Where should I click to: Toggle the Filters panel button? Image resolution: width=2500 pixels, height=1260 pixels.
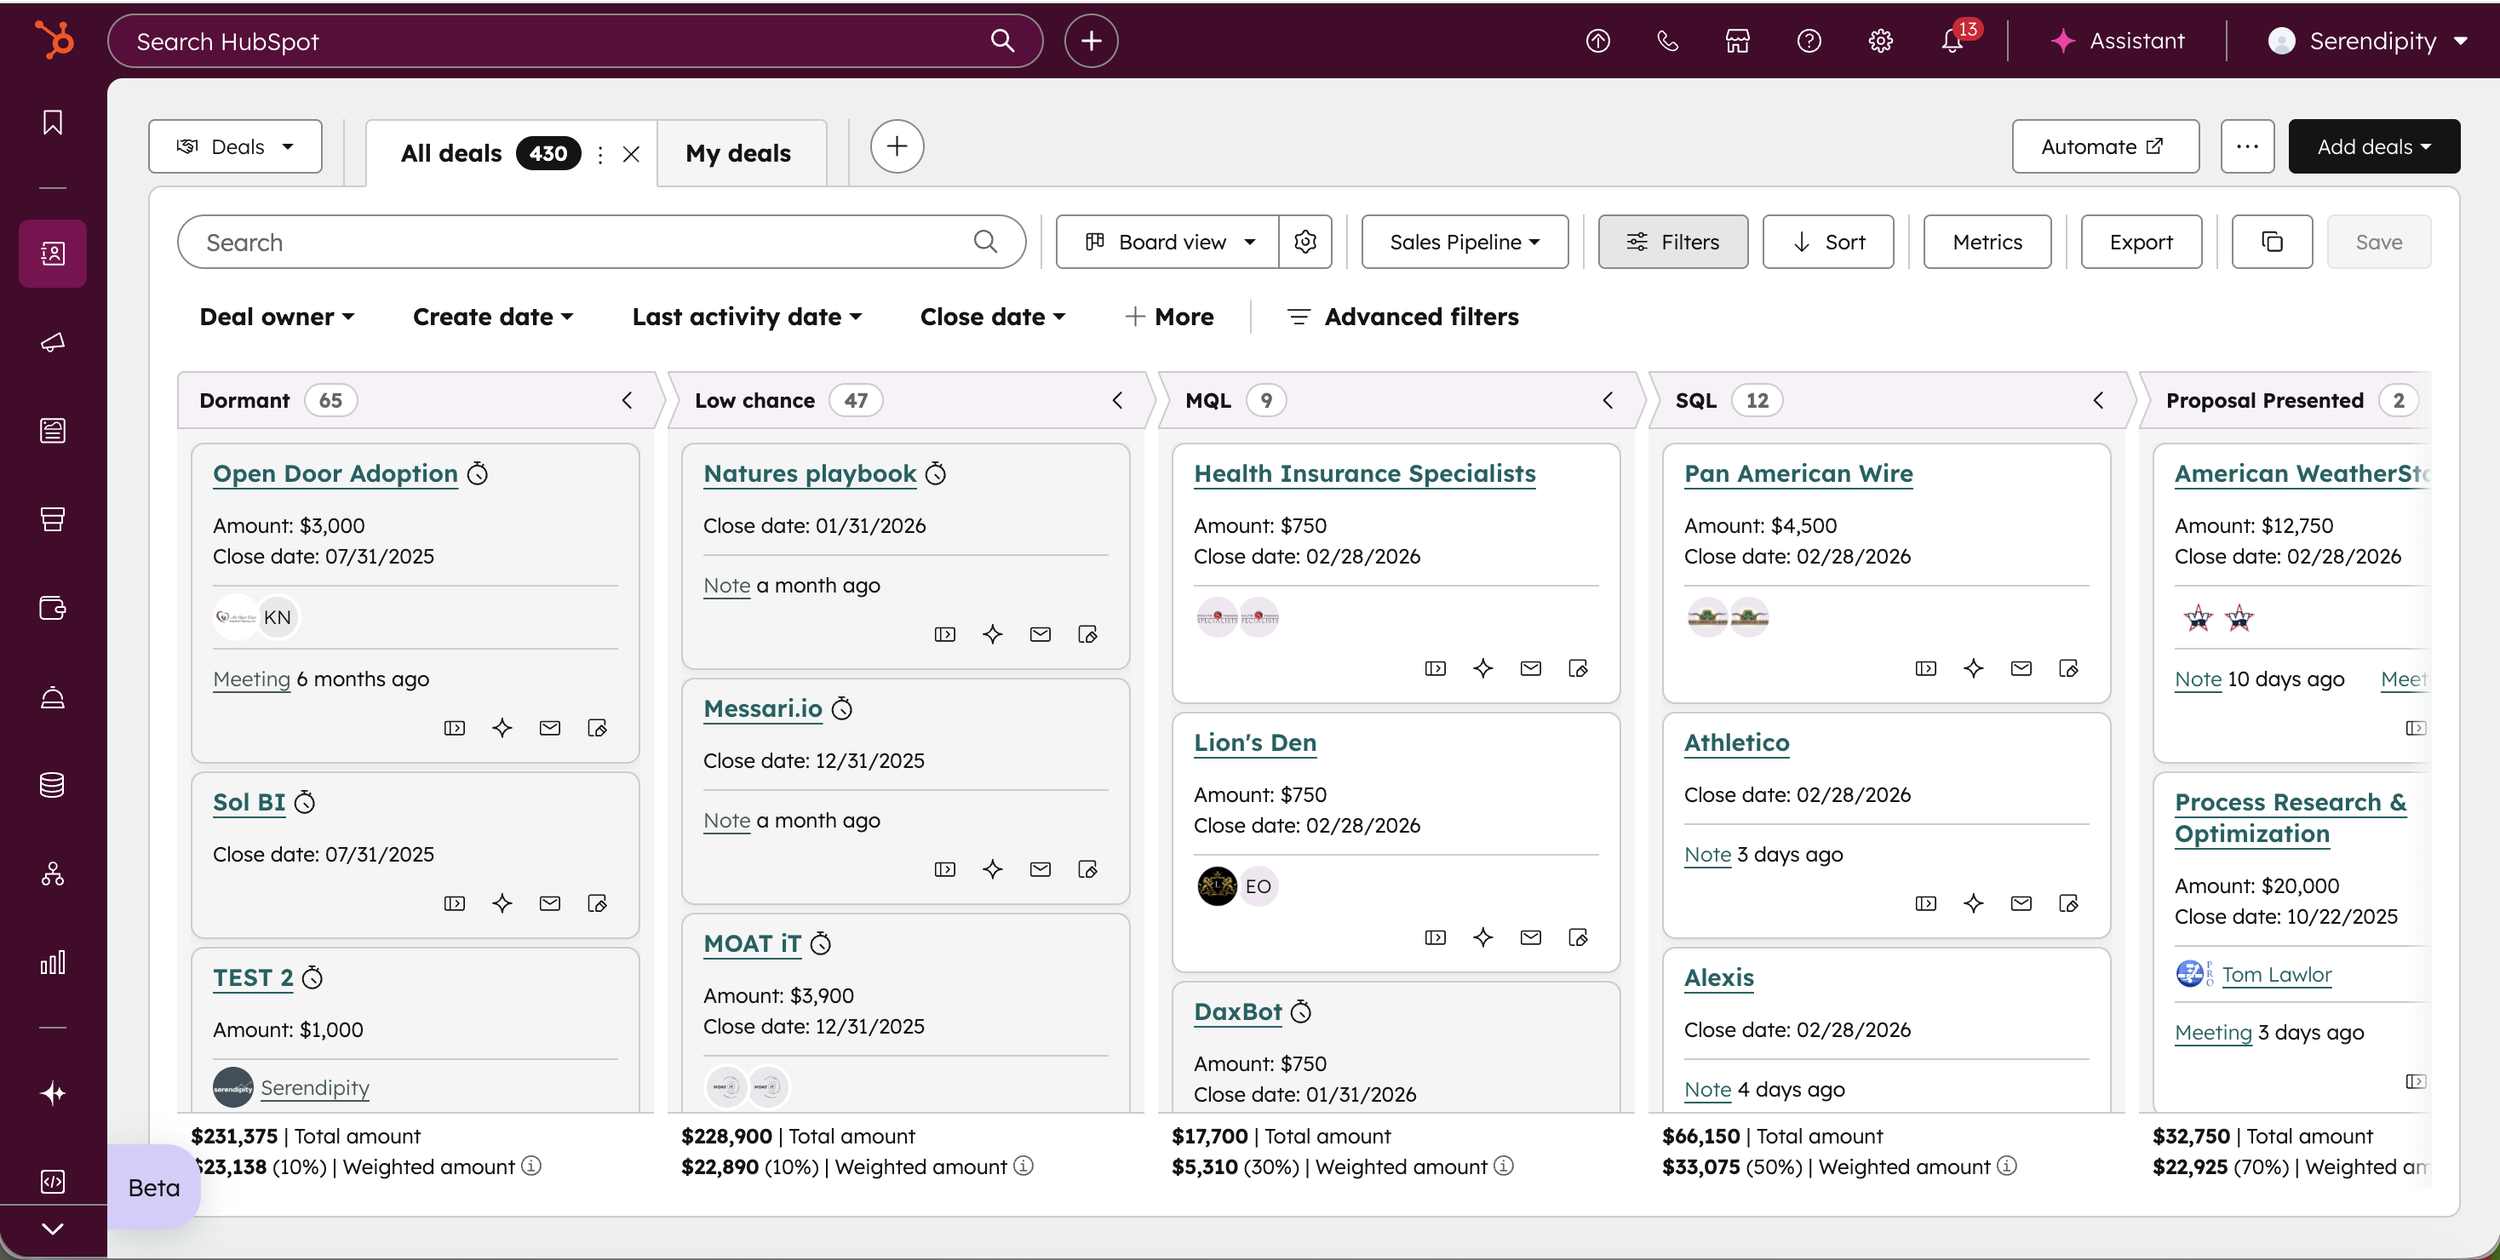pos(1673,242)
